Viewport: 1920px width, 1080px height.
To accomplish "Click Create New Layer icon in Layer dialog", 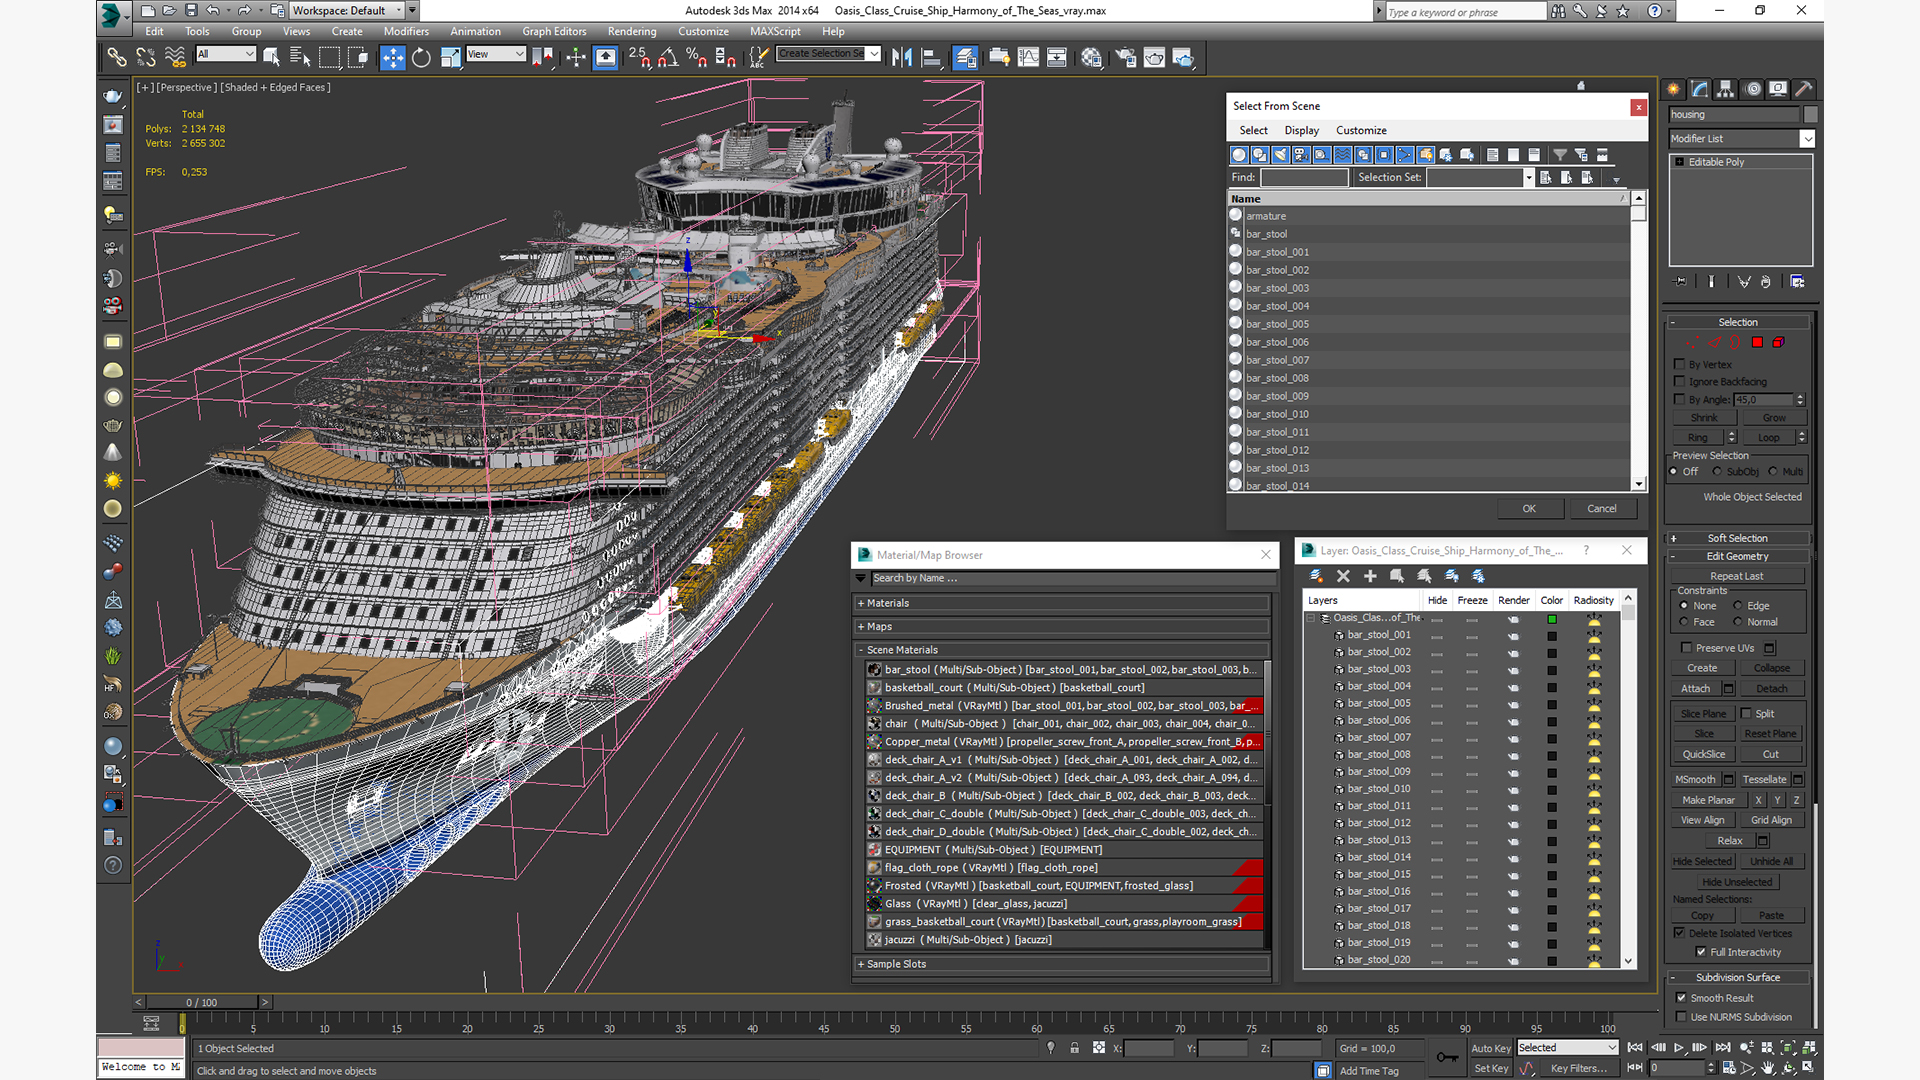I will (1316, 576).
